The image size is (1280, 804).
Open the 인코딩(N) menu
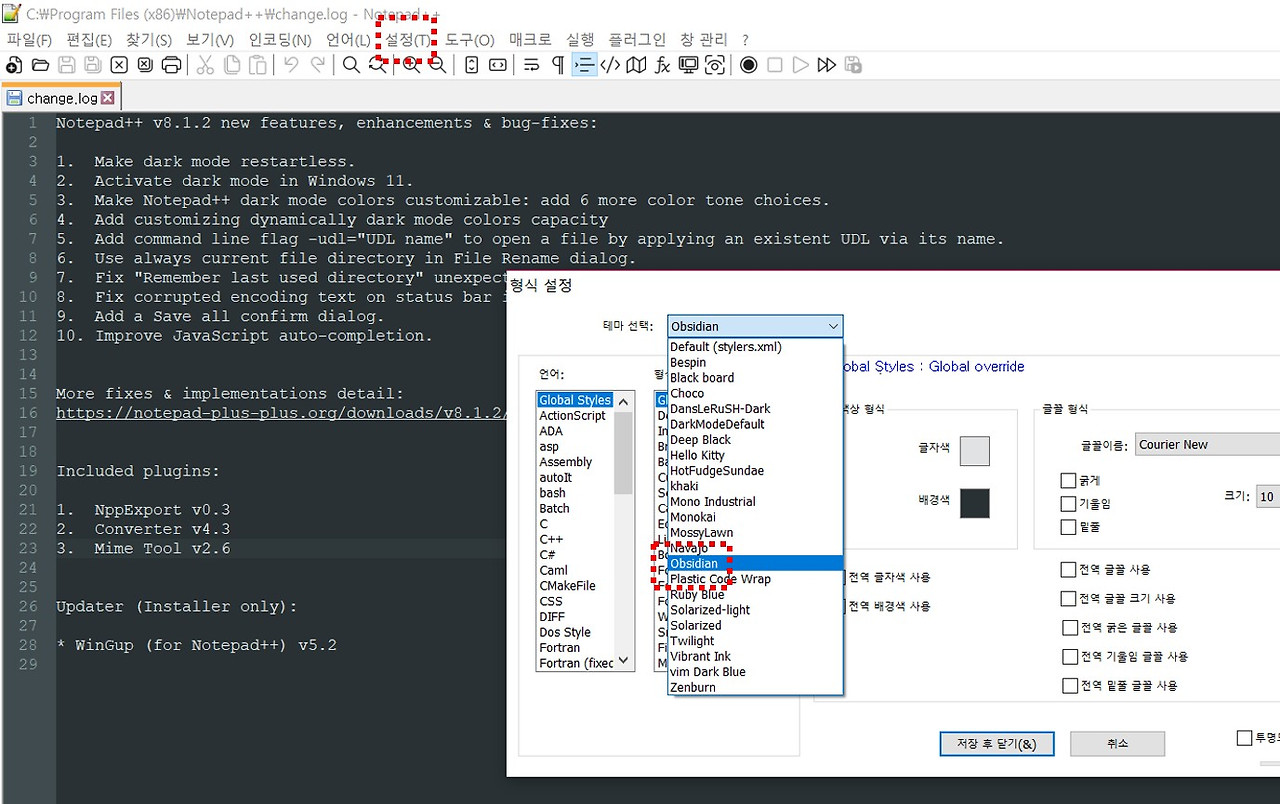click(x=279, y=40)
